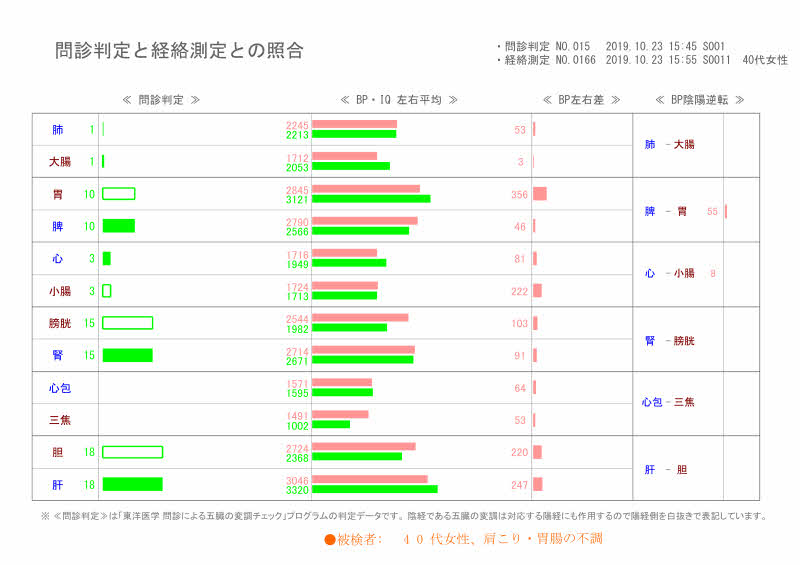Click the 胃 left-right difference value 356

coord(519,195)
